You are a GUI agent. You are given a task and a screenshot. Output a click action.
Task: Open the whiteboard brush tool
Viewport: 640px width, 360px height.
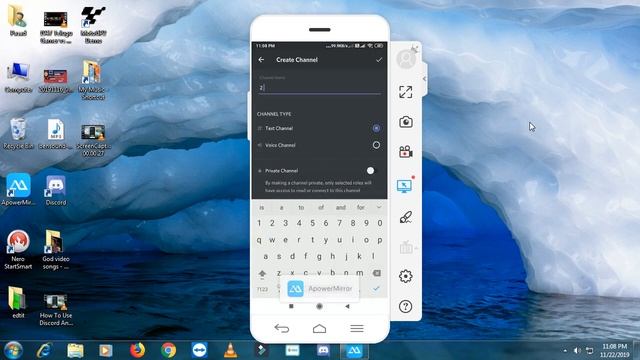pos(405,217)
